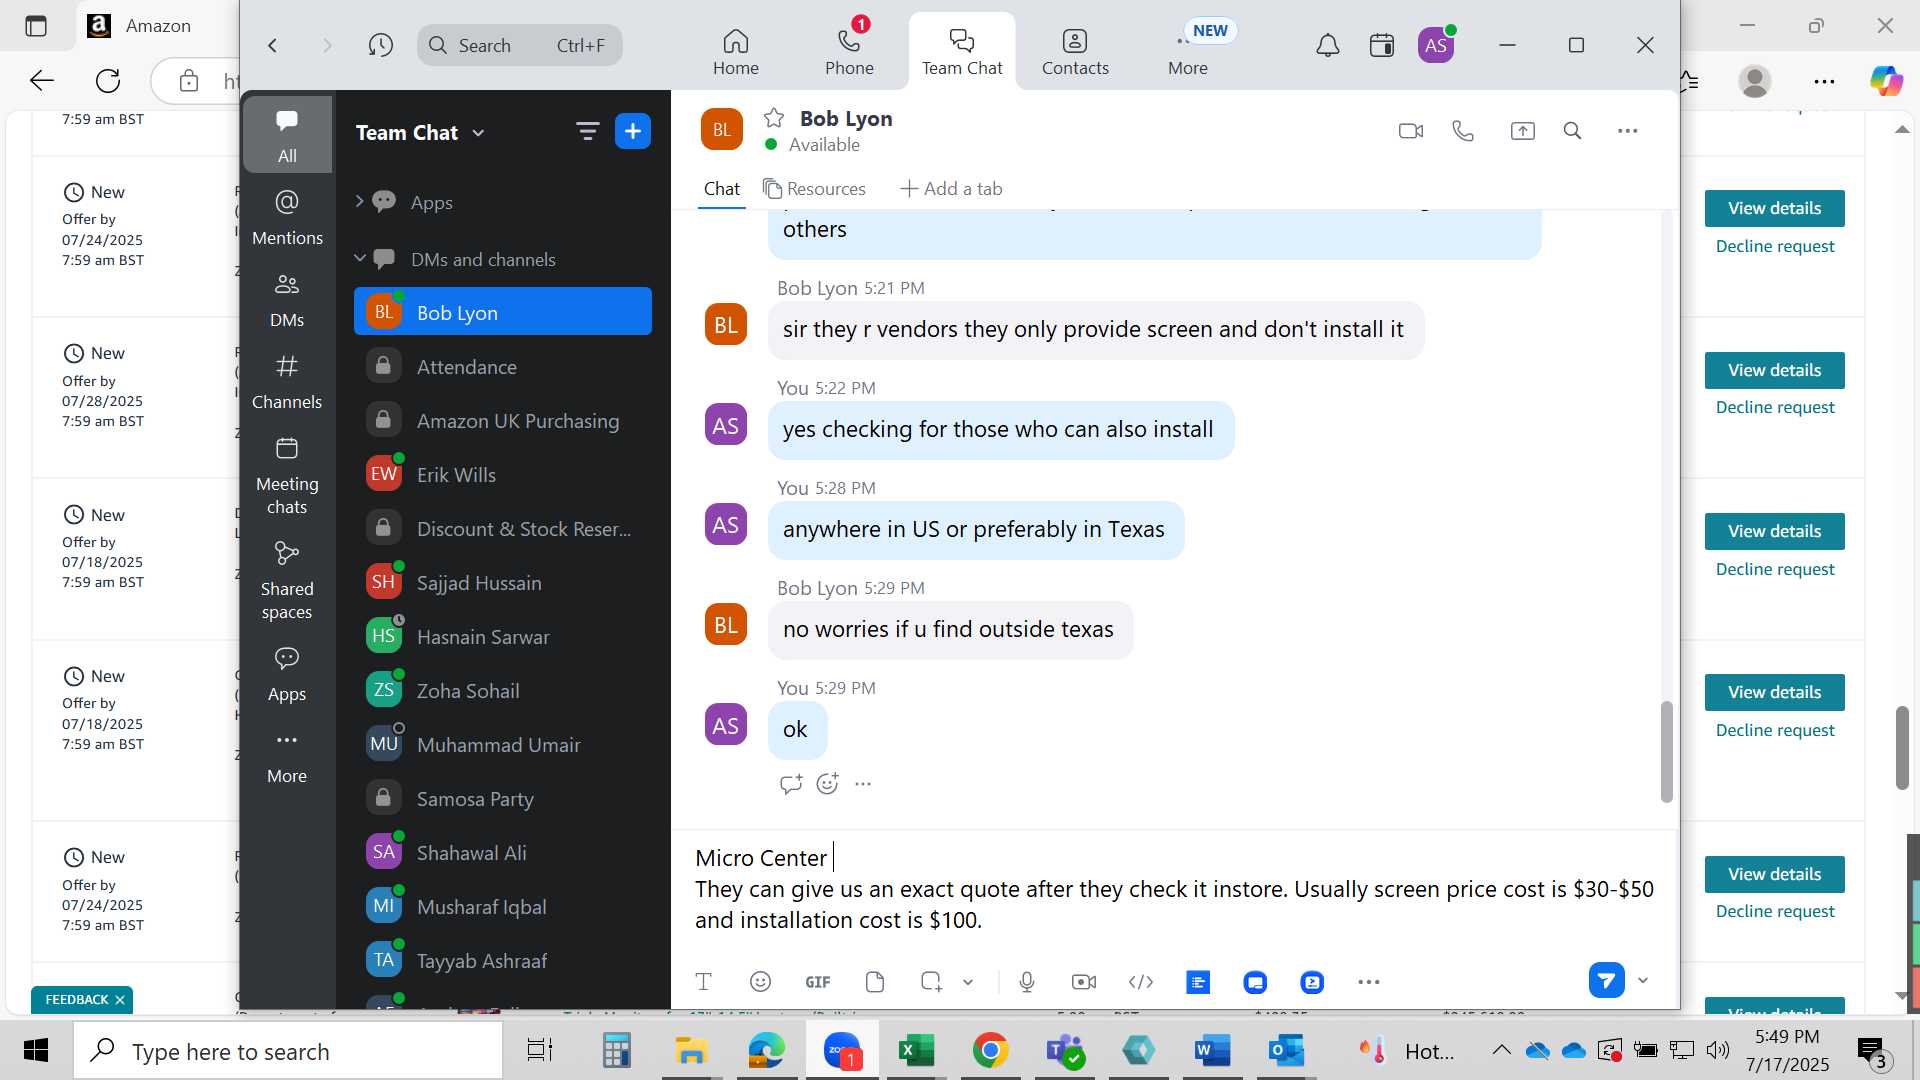Open chat with Musharaf Iqbal

tap(503, 907)
